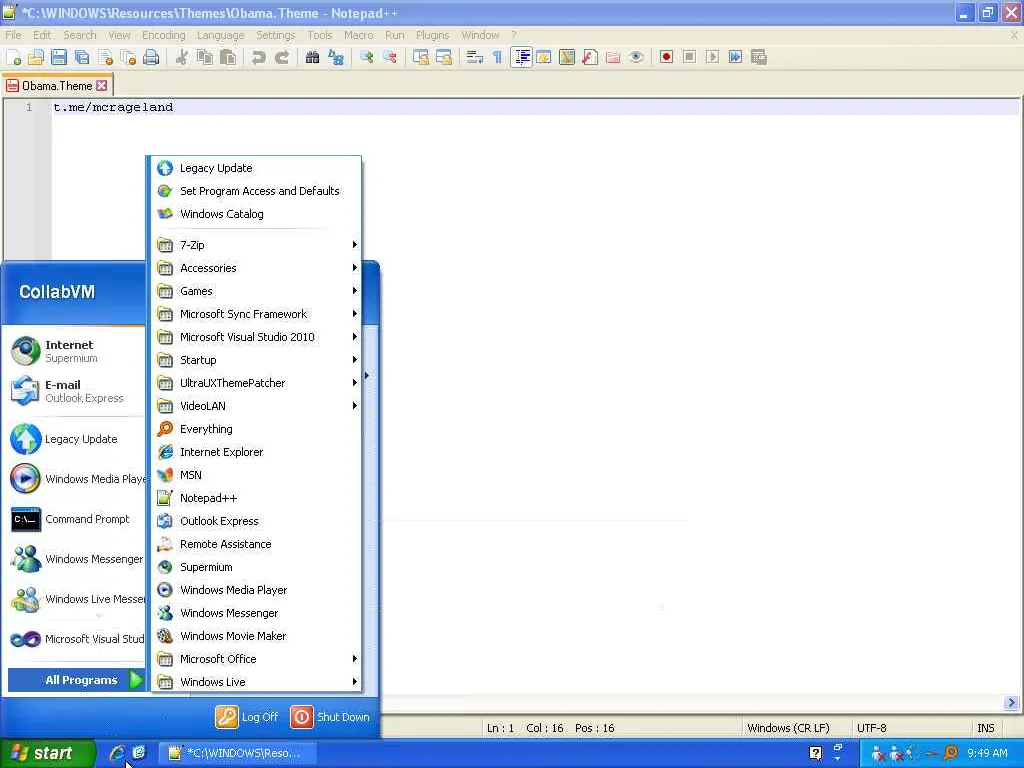Click the Save All toolbar icon

[82, 57]
